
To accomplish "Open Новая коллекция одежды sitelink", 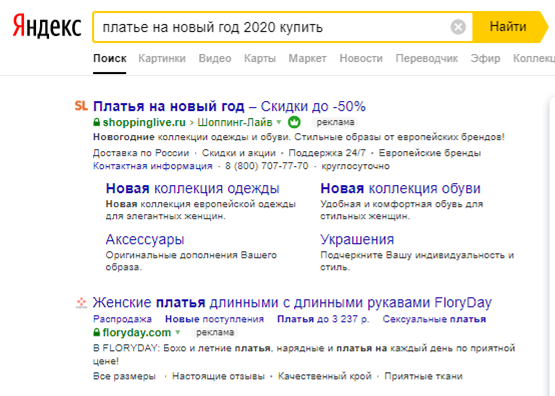I will coord(193,188).
